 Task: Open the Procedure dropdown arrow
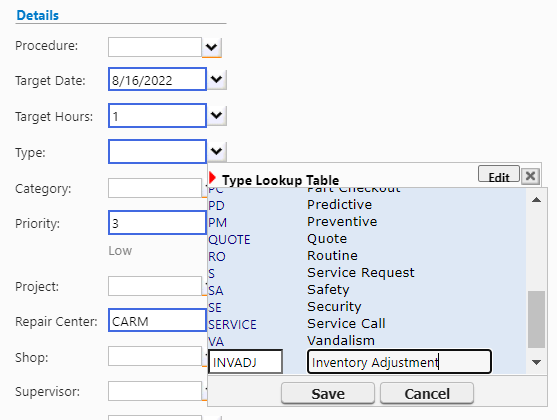coord(212,47)
